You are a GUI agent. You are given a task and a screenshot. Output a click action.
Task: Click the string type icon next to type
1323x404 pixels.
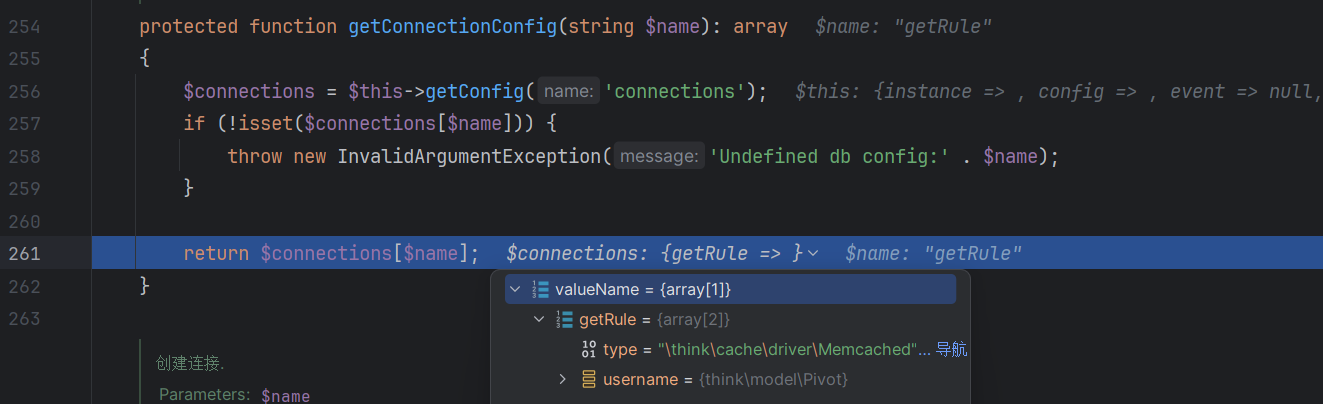589,349
